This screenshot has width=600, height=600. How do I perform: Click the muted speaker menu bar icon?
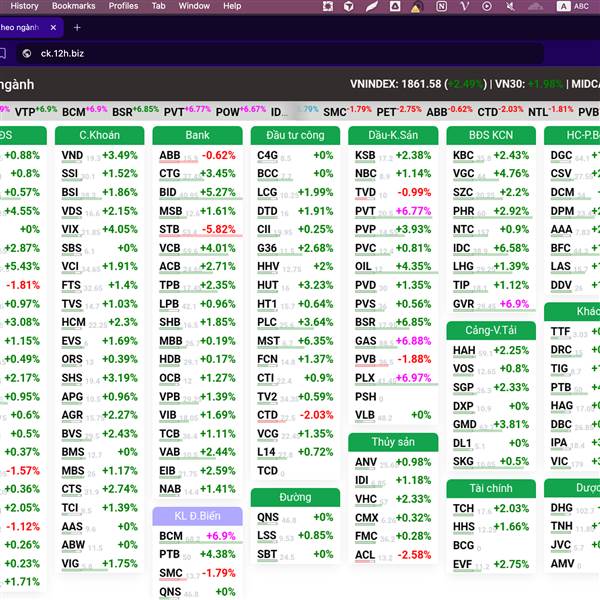[x=510, y=6]
